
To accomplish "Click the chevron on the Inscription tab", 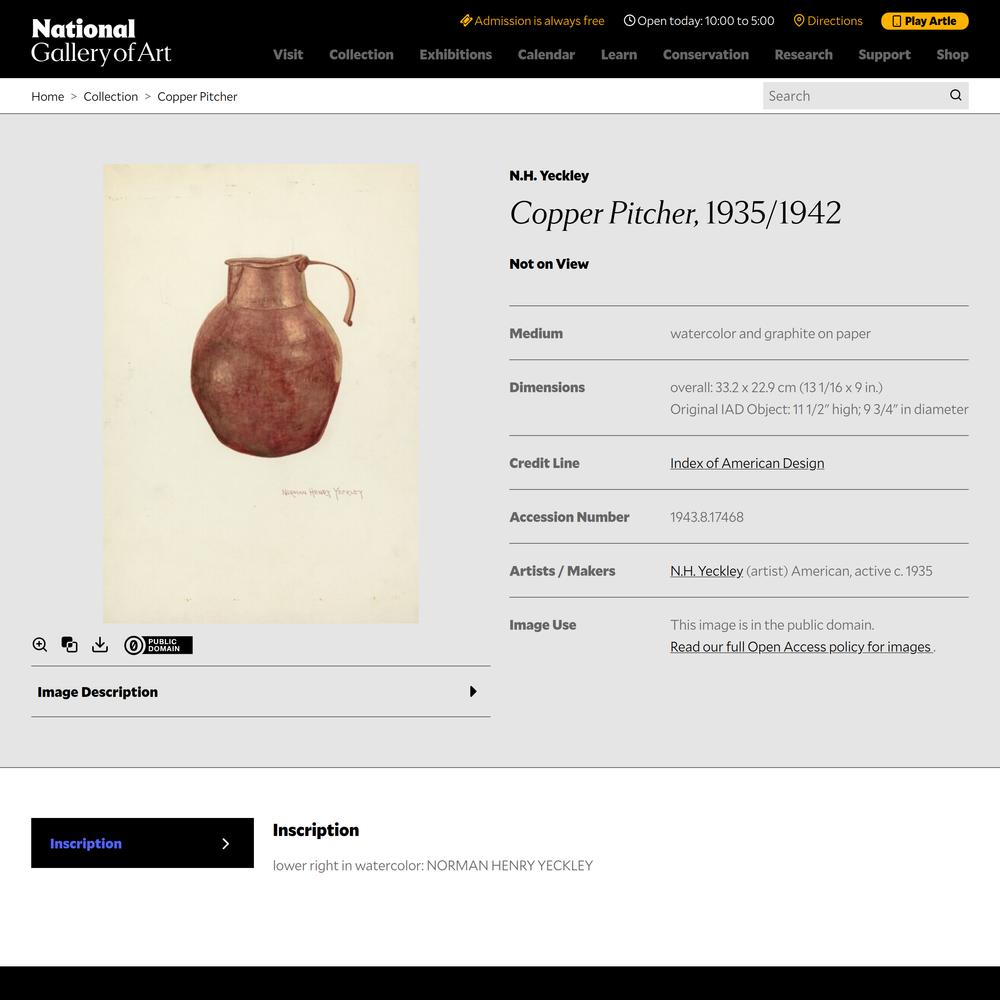I will point(225,844).
